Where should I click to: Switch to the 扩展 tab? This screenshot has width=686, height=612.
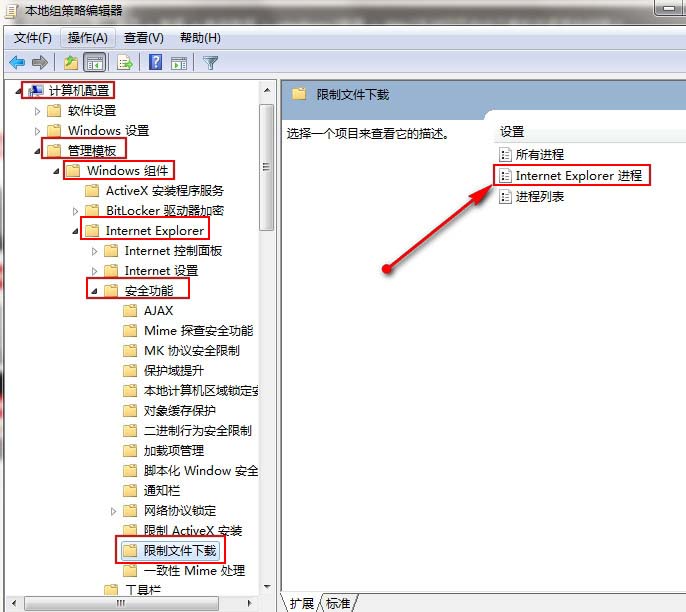tap(301, 603)
